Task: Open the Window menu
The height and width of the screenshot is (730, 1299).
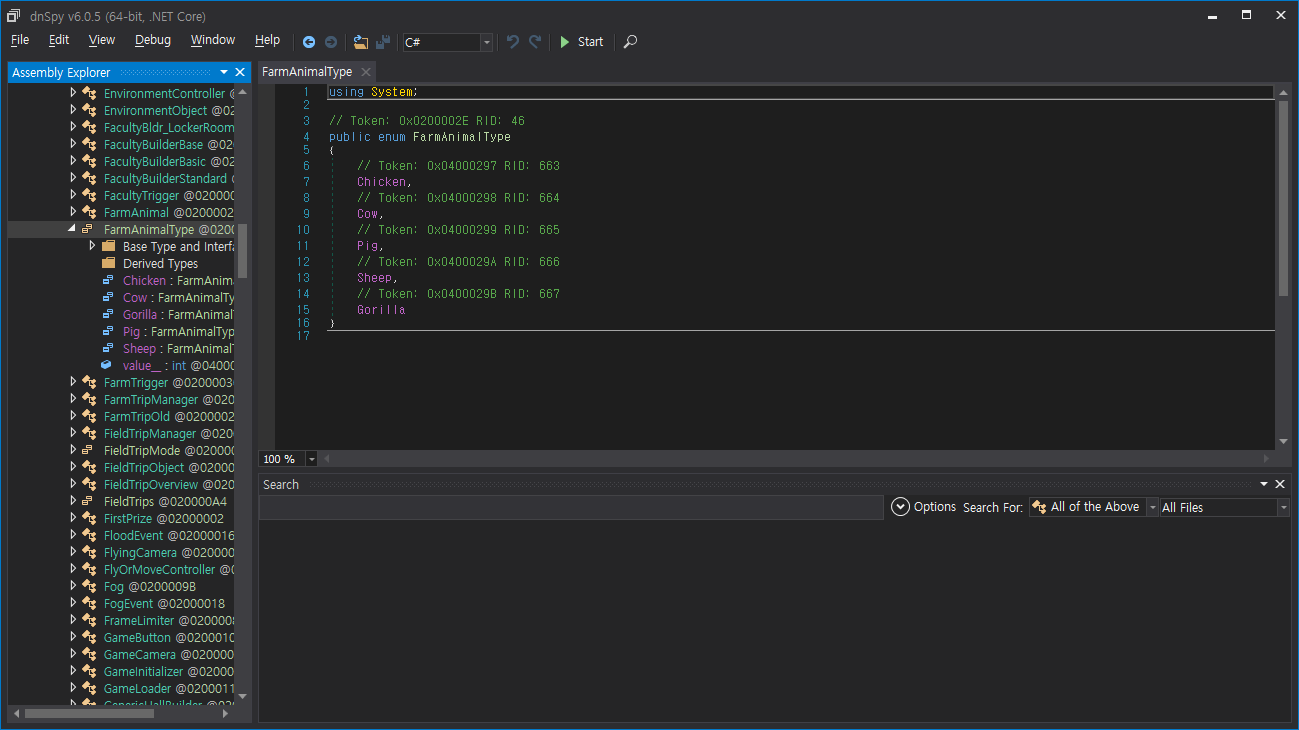Action: click(212, 40)
